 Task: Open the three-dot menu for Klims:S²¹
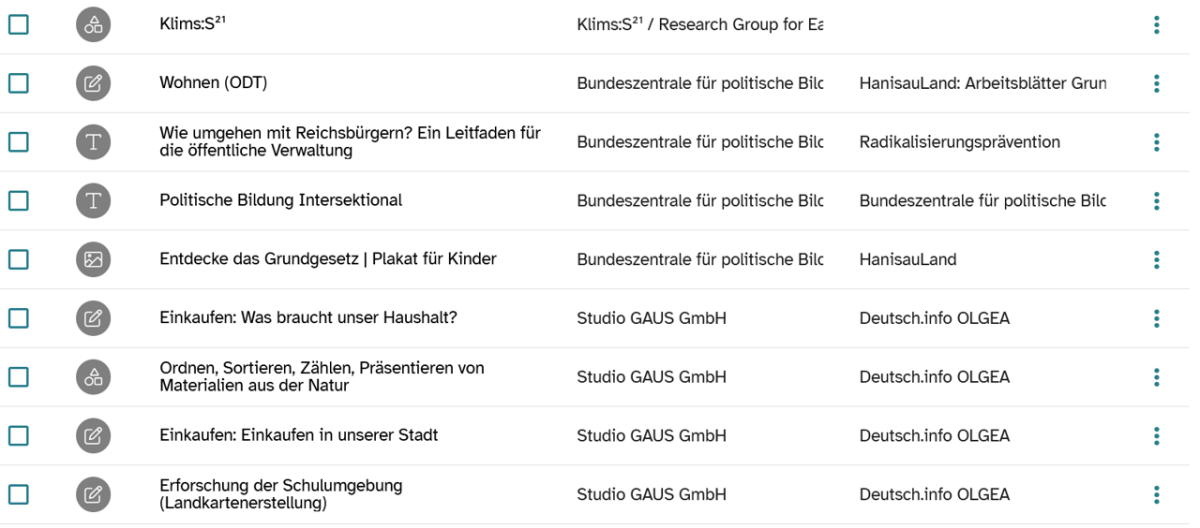(1156, 25)
